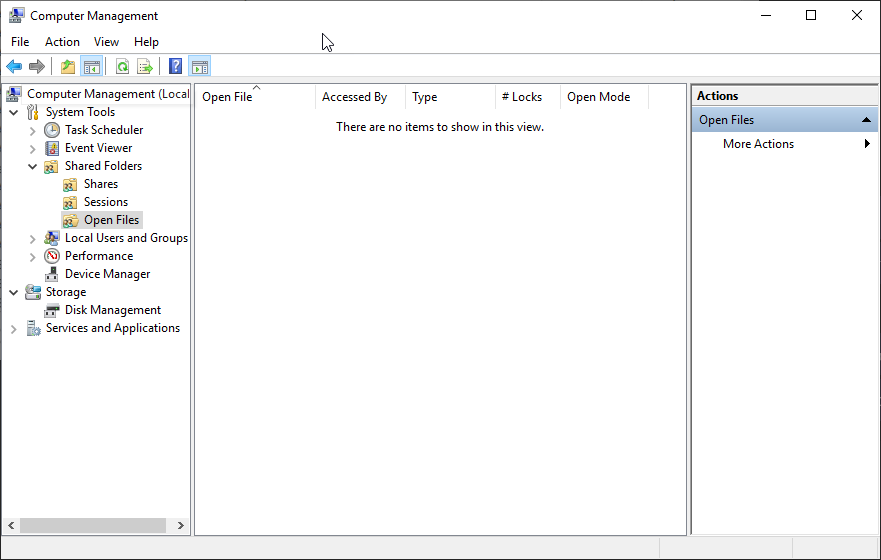Sort by the Accessed By column header

pos(355,97)
